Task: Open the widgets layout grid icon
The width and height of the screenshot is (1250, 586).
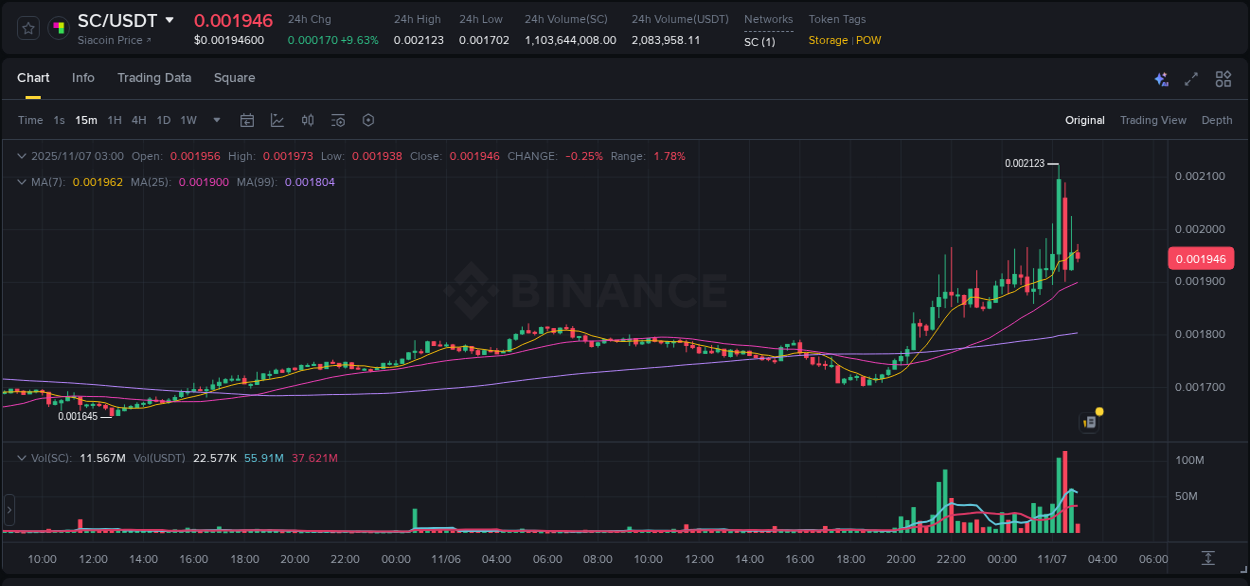Action: 1221,78
